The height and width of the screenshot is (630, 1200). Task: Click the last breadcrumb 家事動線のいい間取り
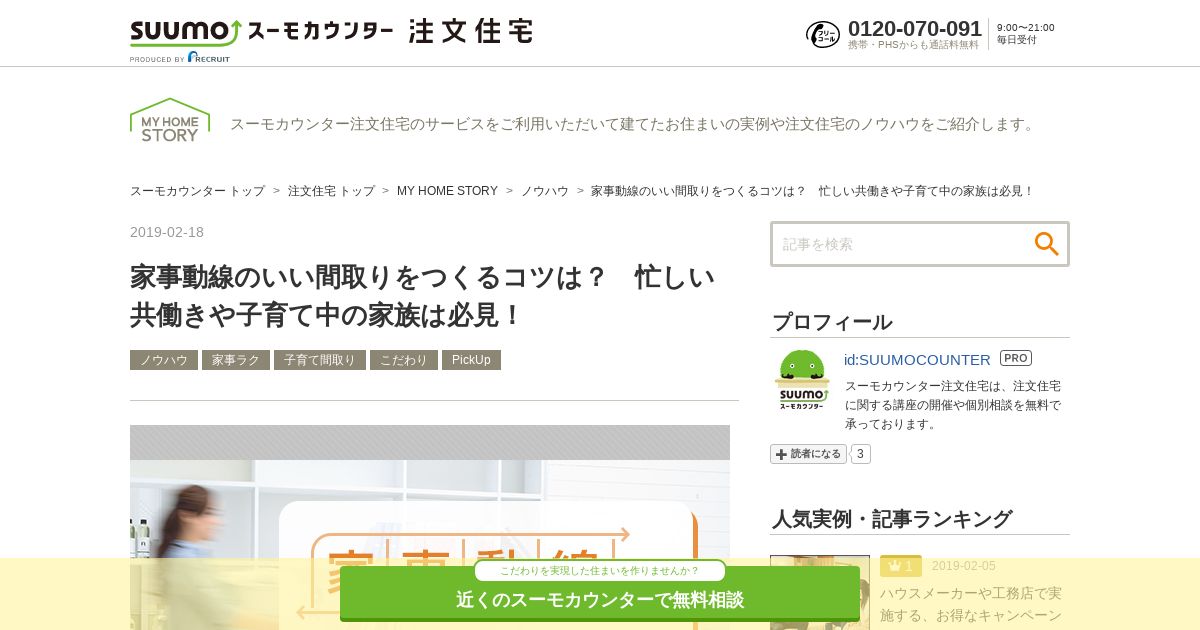[812, 191]
